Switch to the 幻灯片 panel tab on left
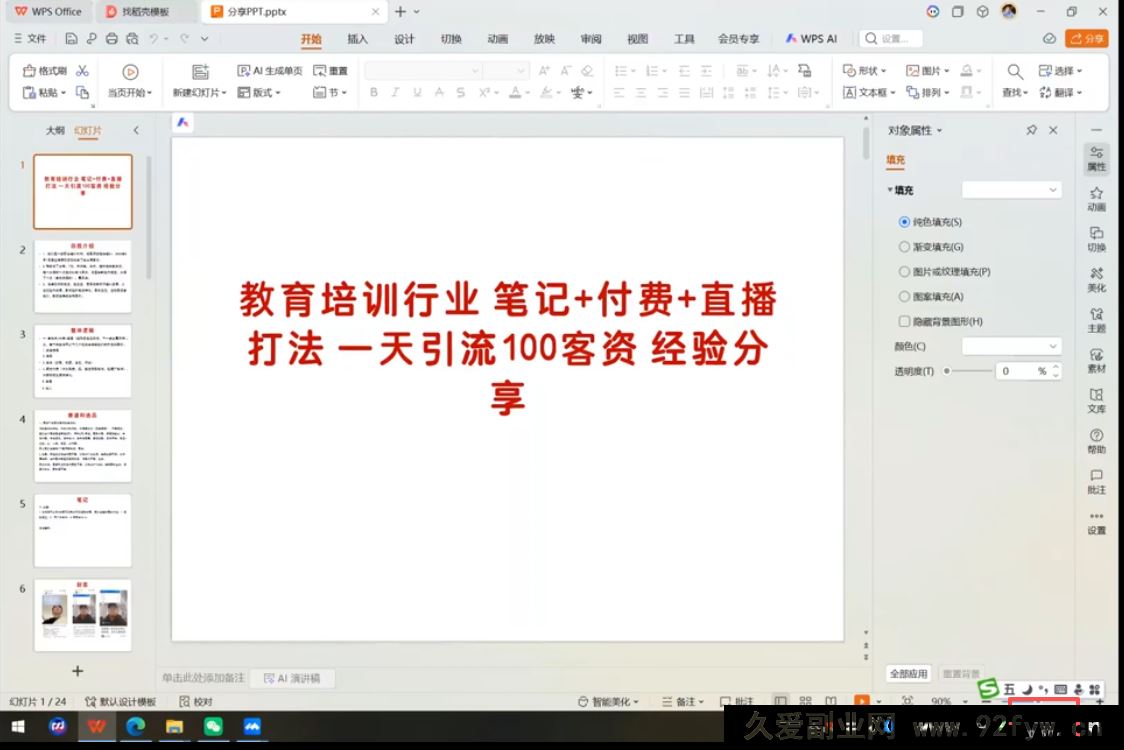Screen dimensions: 1124x750 (90, 129)
